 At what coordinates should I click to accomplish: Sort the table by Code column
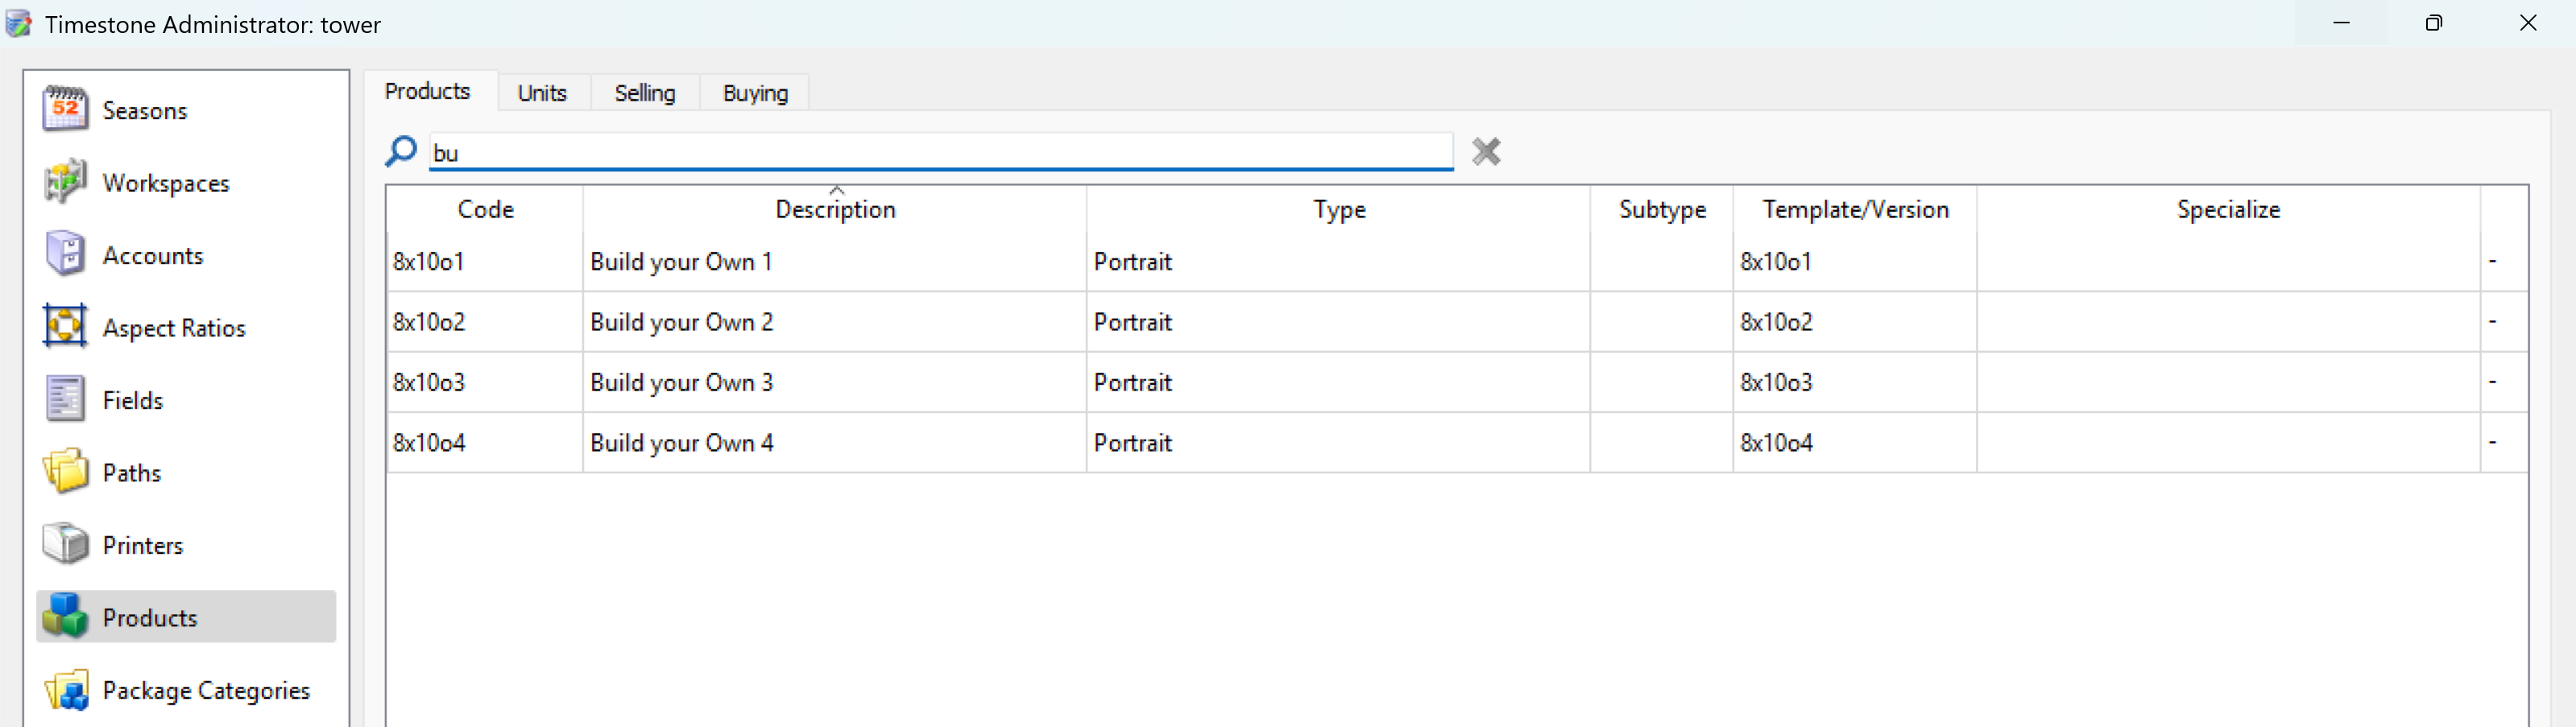point(485,209)
